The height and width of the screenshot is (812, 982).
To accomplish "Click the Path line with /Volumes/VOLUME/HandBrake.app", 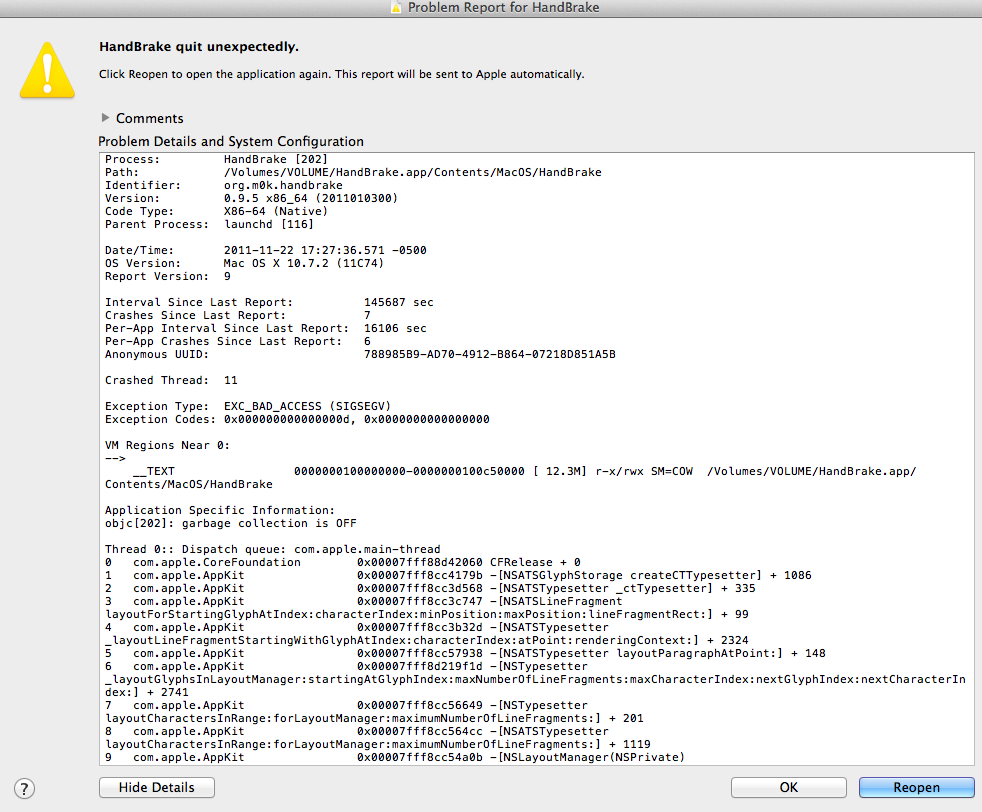I will click(353, 172).
